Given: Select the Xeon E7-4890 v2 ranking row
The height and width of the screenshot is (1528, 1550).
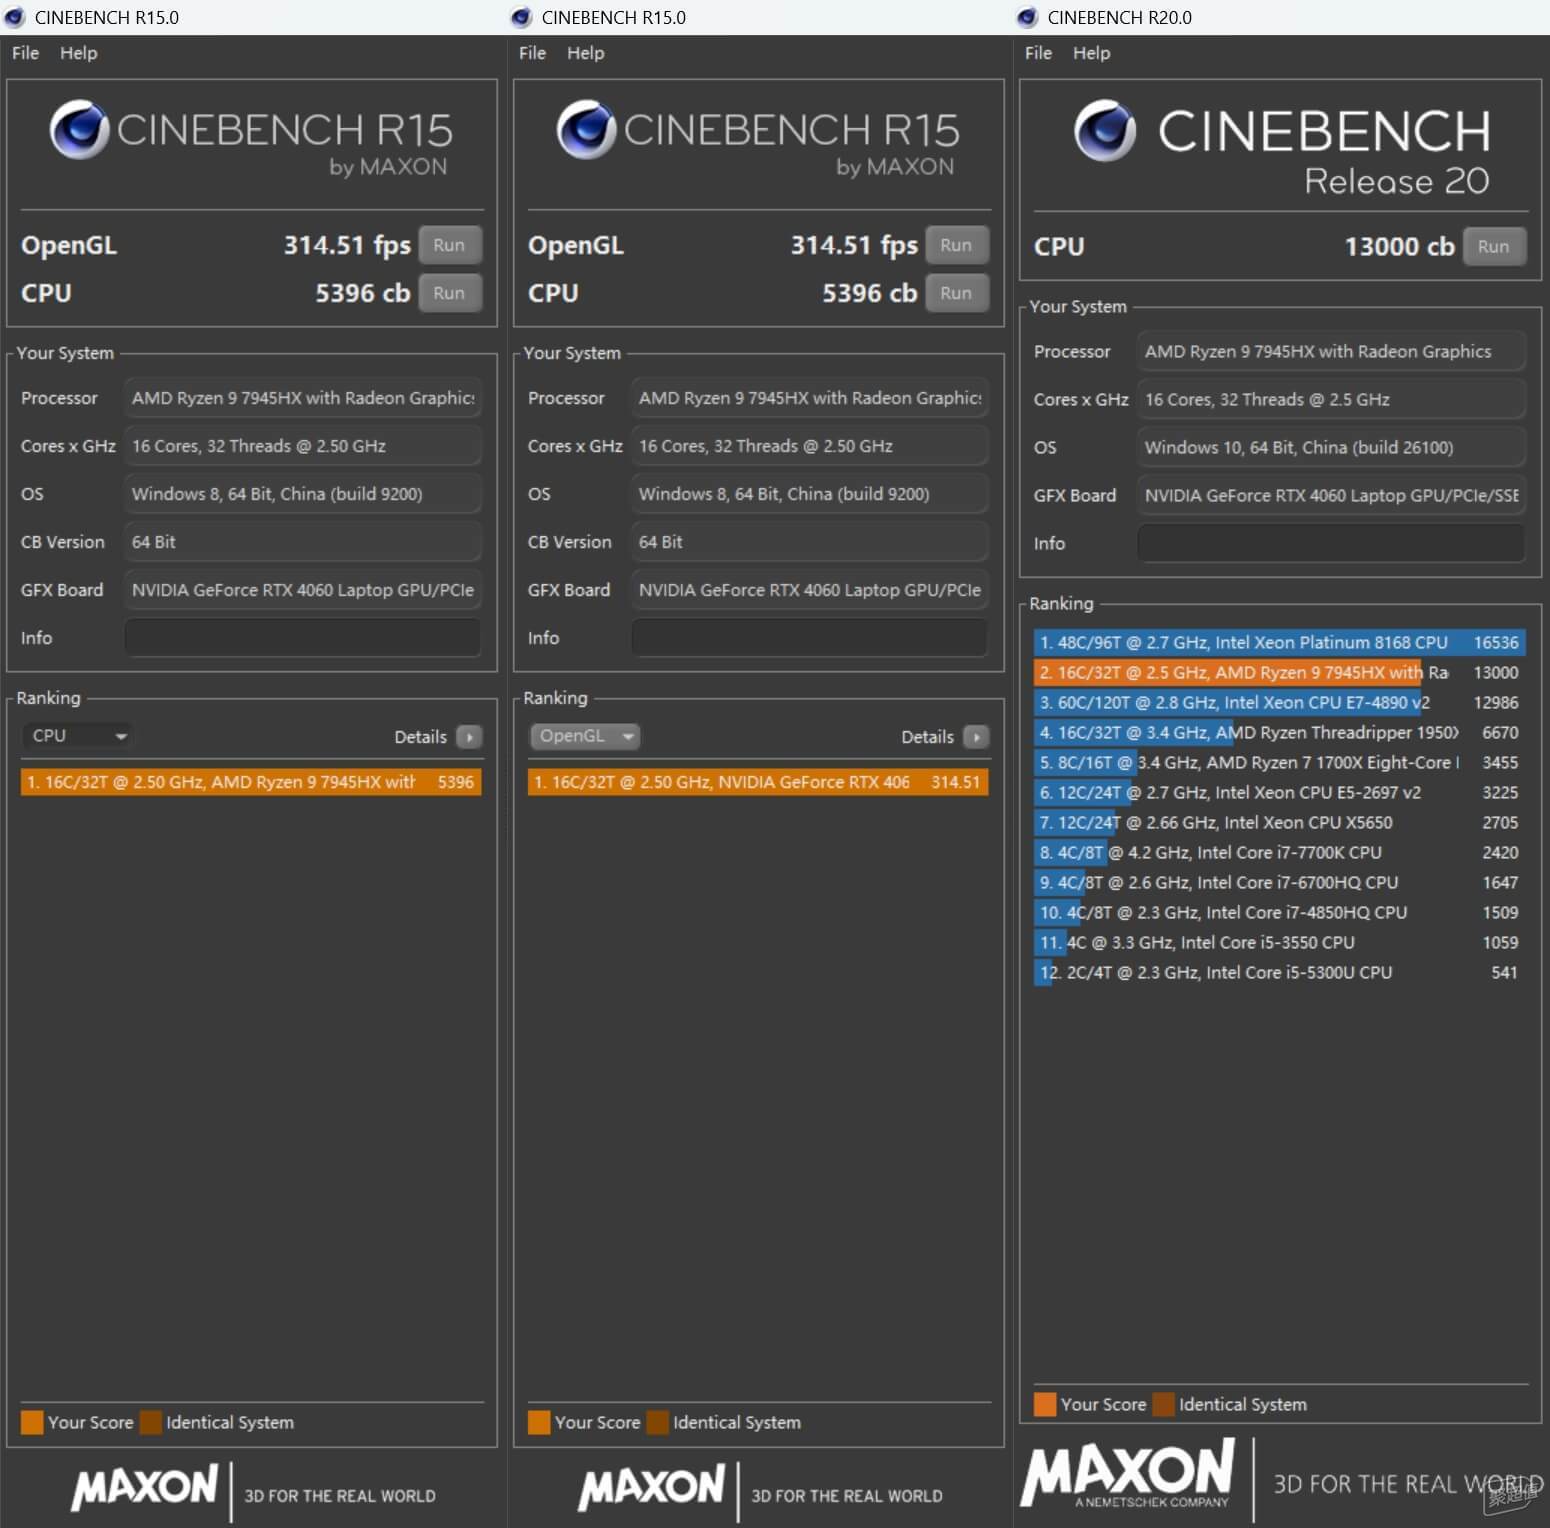Looking at the screenshot, I should [1279, 702].
